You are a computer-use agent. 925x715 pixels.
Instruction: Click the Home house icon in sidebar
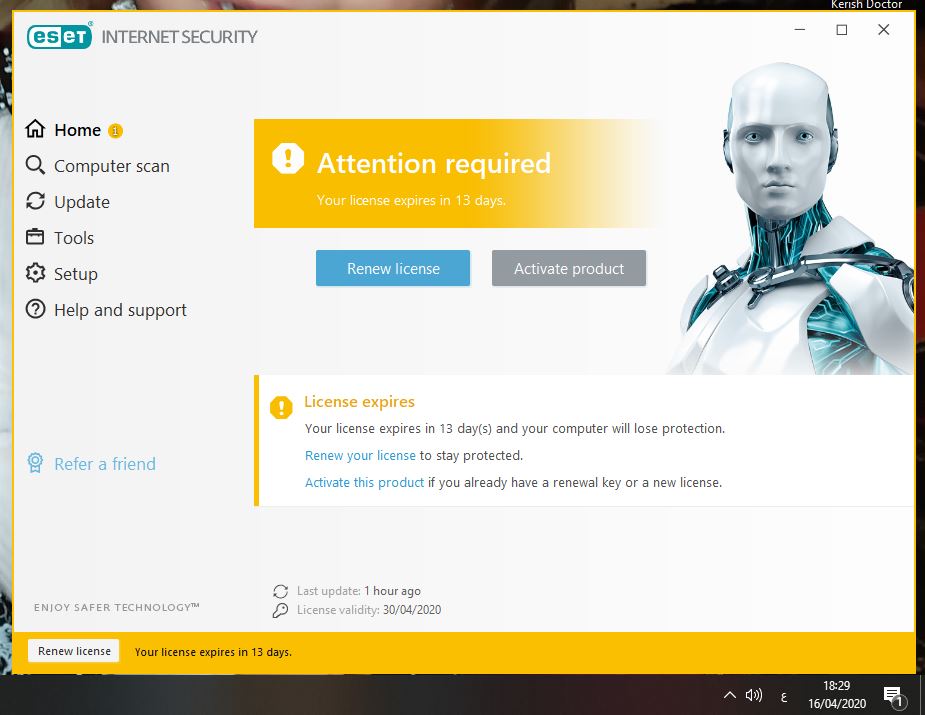[35, 129]
